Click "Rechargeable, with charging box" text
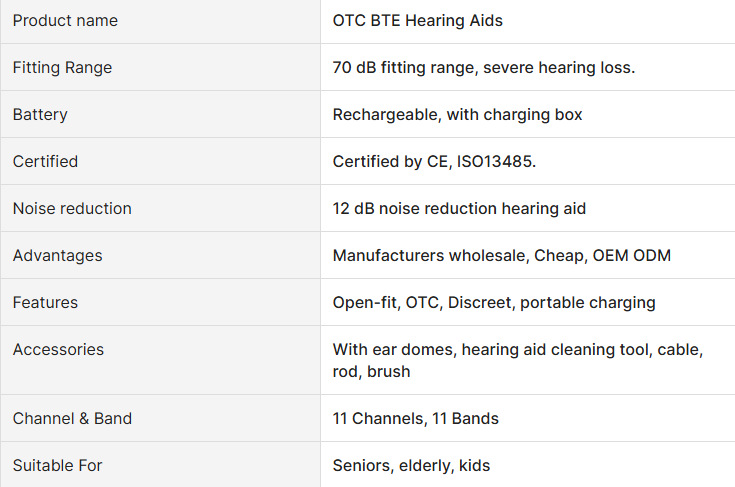Screen dimensions: 735x487 (x=457, y=115)
